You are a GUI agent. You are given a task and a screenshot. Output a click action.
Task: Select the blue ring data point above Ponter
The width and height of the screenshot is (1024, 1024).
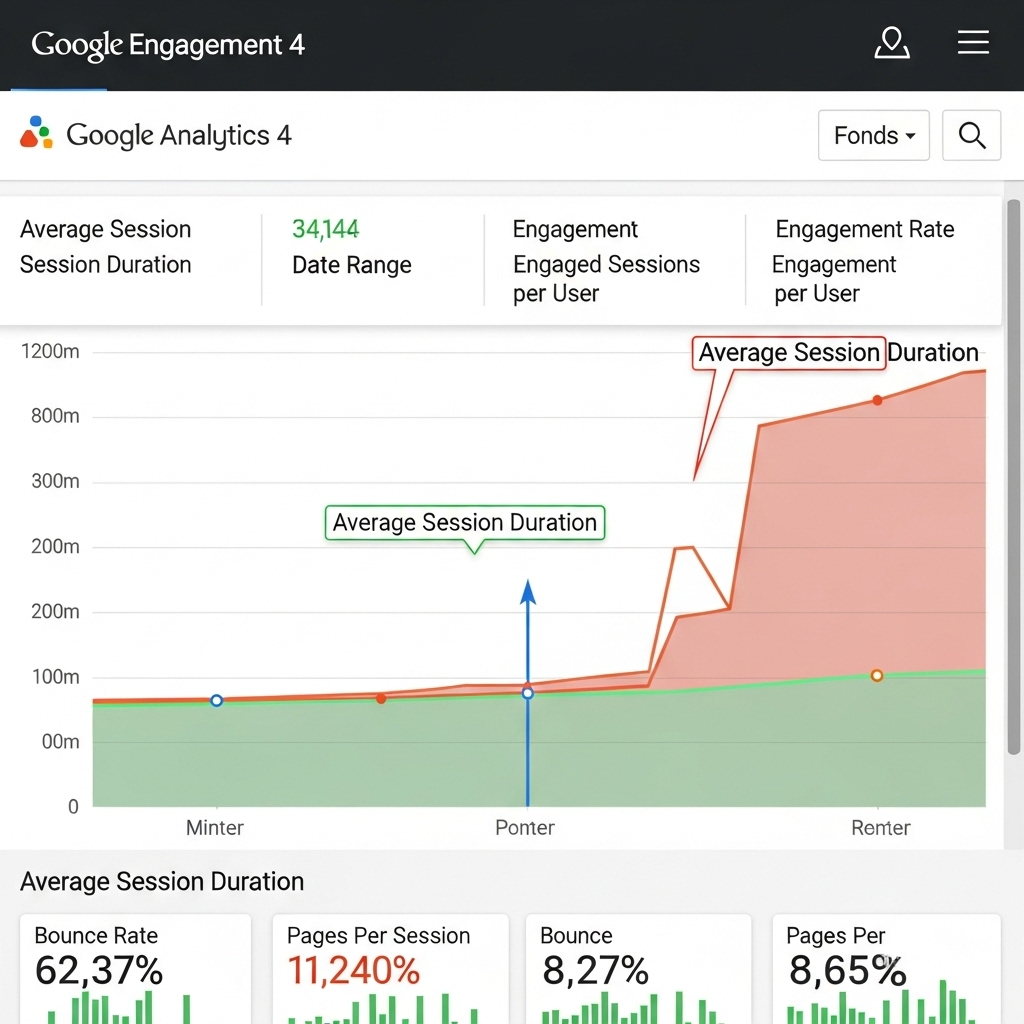coord(528,694)
